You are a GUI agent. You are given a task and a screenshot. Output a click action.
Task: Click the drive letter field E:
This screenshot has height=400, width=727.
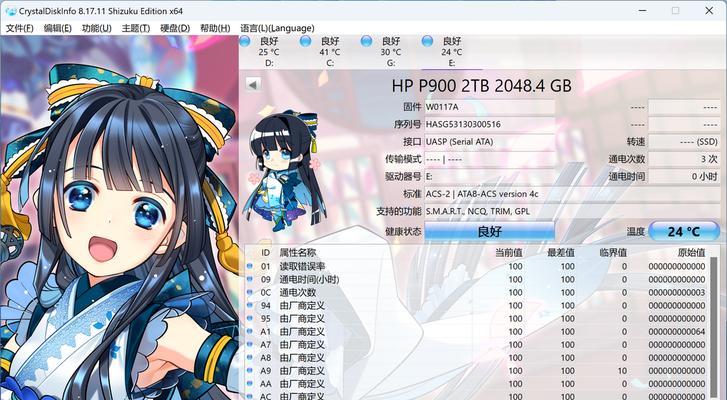(x=490, y=177)
